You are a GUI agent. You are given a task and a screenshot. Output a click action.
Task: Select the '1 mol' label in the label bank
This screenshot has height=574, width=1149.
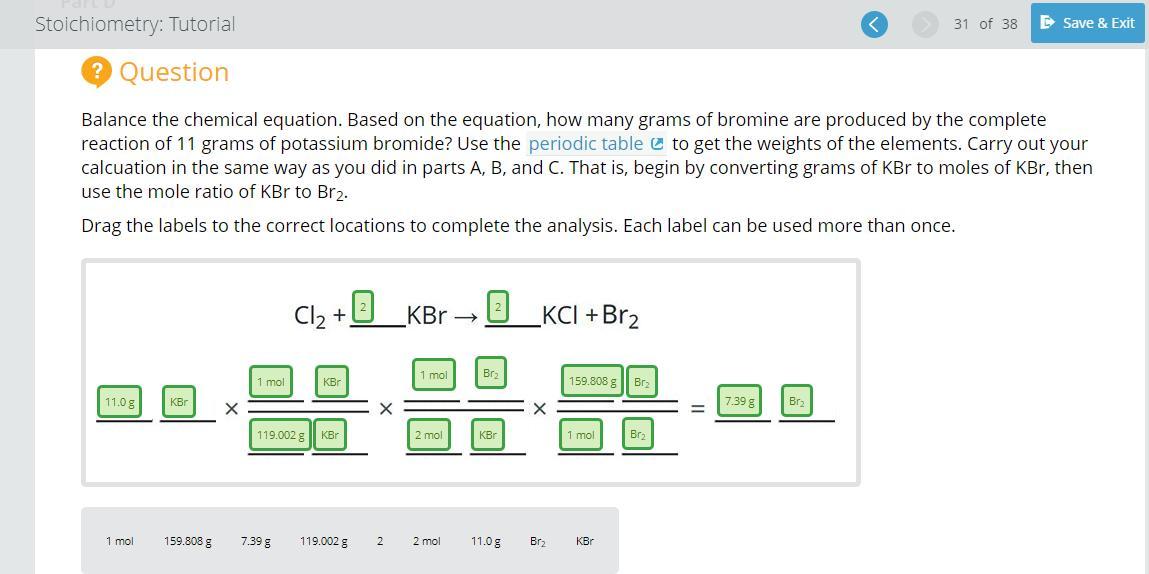pyautogui.click(x=119, y=542)
